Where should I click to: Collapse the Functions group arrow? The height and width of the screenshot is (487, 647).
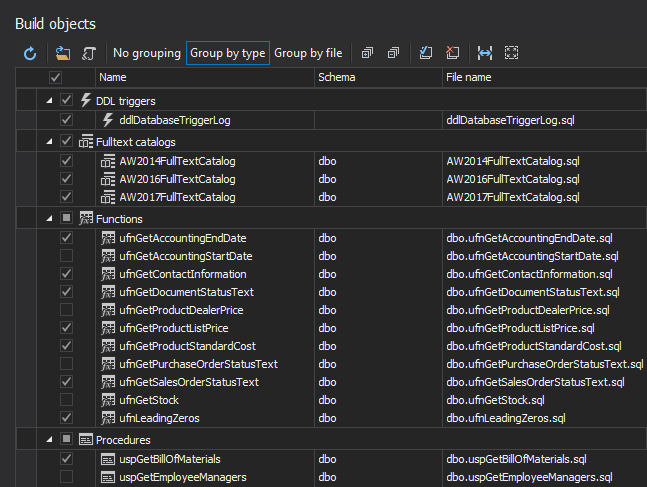[x=48, y=218]
